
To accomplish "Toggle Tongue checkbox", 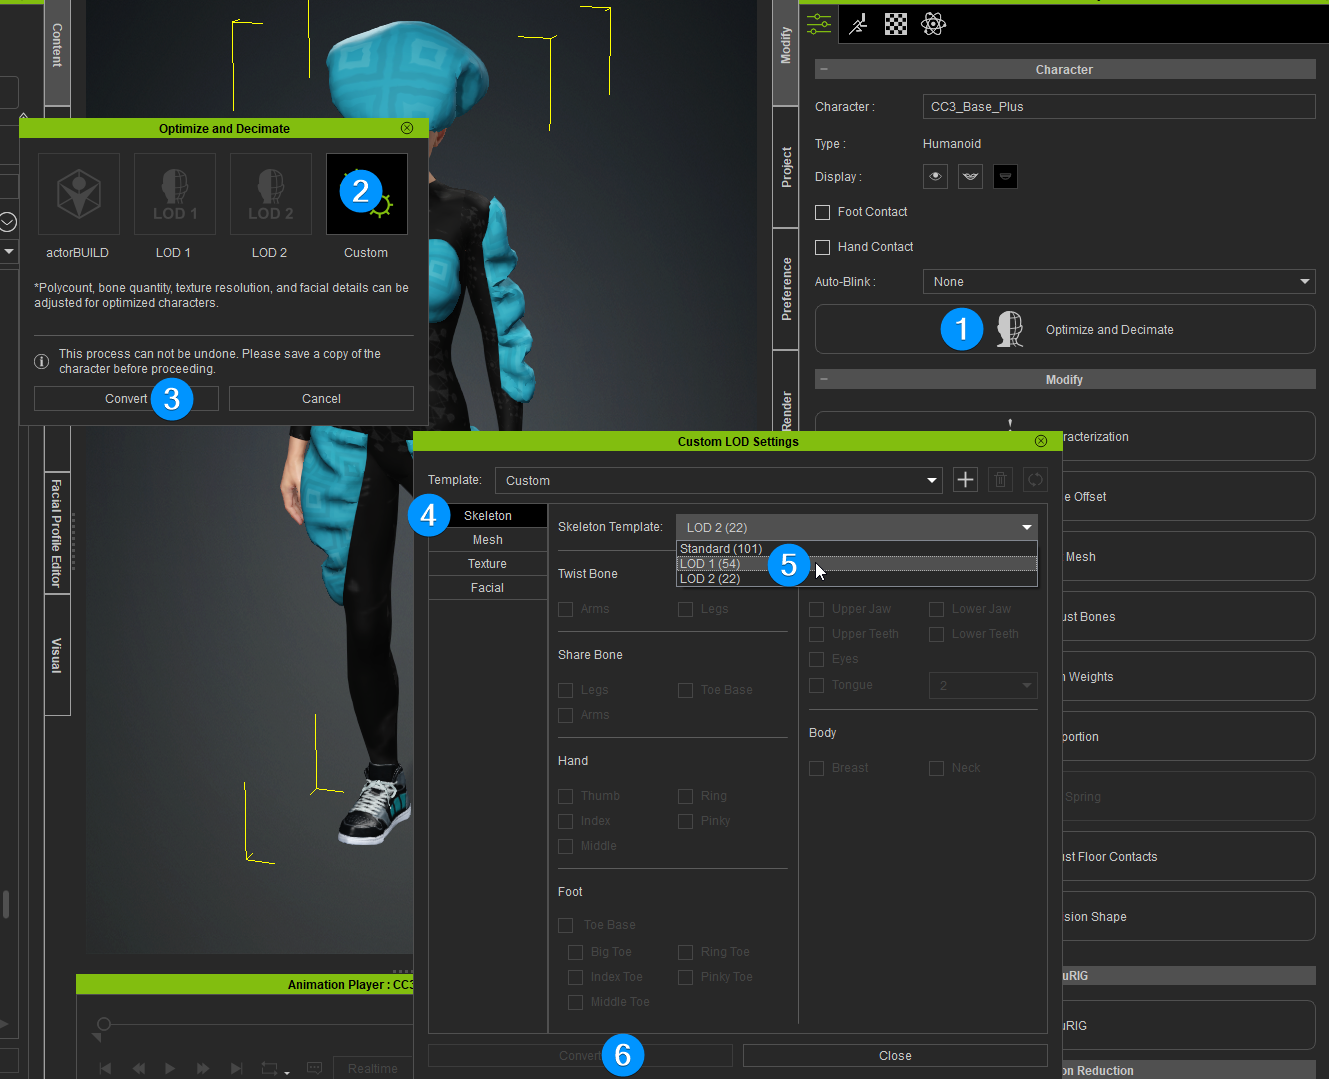I will 816,685.
